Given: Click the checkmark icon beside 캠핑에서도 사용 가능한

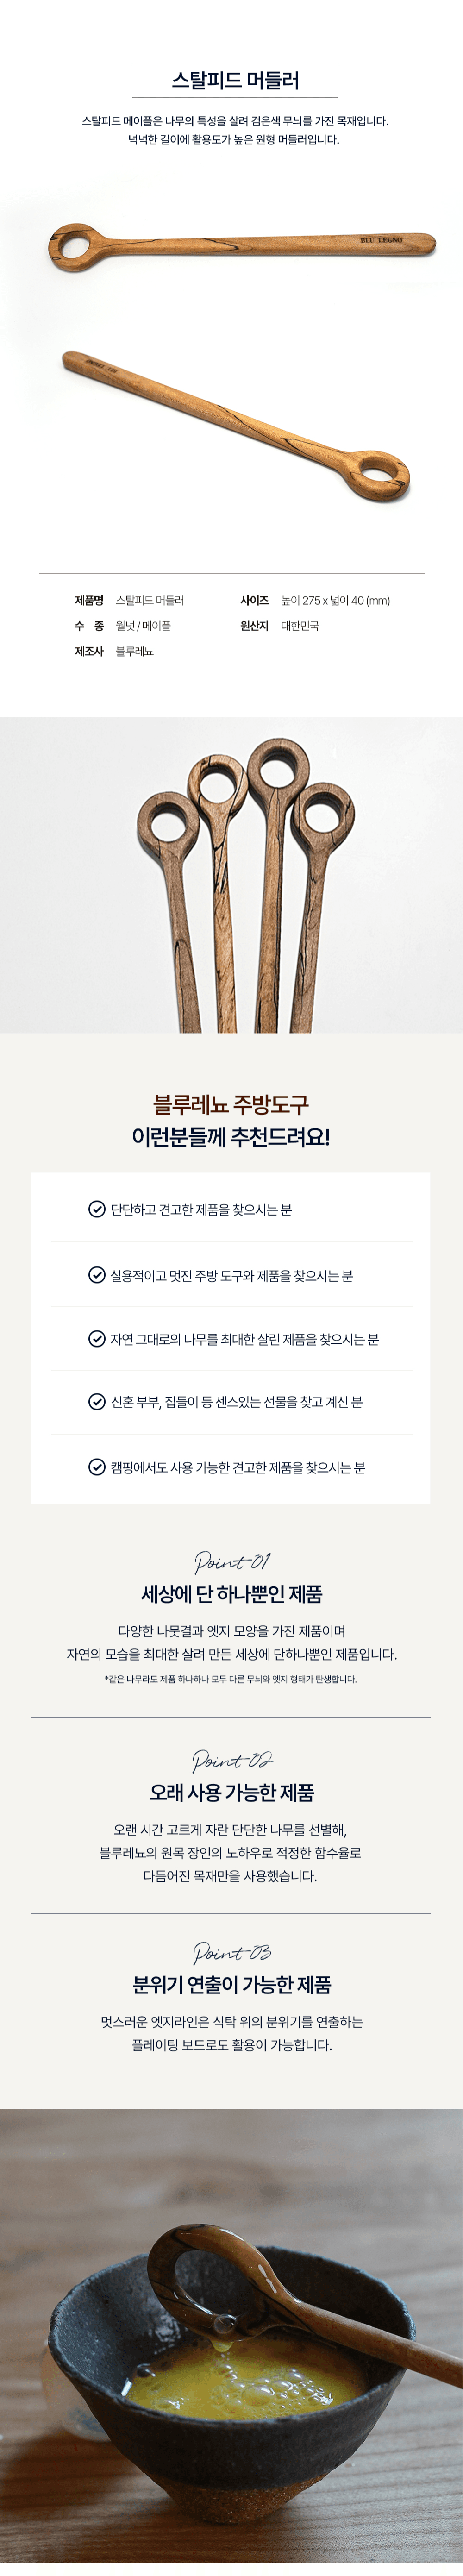Looking at the screenshot, I should pyautogui.click(x=97, y=1467).
